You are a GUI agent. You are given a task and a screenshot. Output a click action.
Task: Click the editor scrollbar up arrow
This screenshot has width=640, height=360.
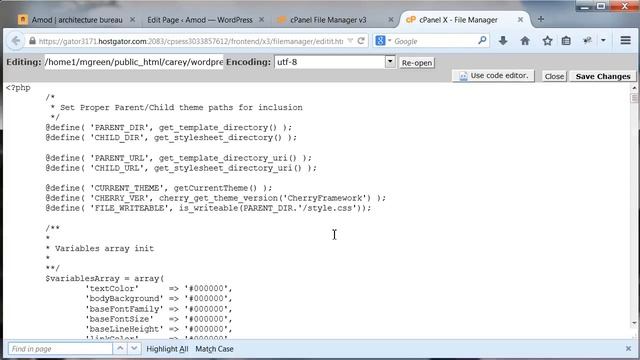pos(634,88)
